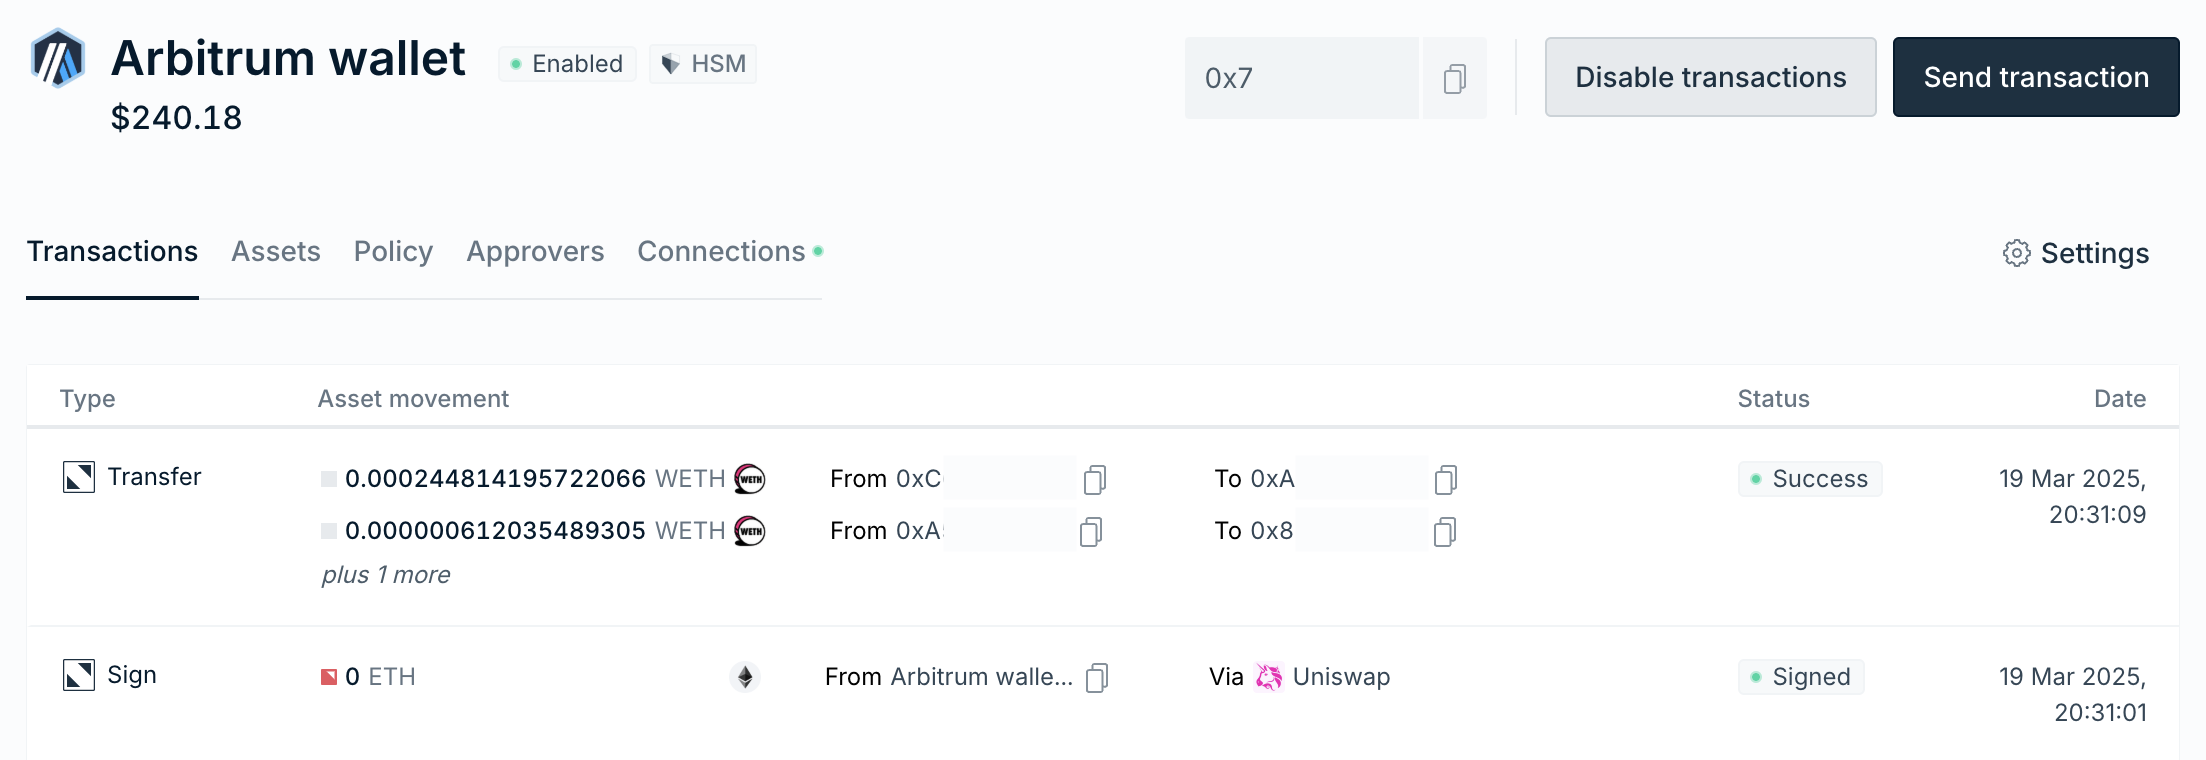Click the 0x7 wallet address field

tap(1300, 78)
